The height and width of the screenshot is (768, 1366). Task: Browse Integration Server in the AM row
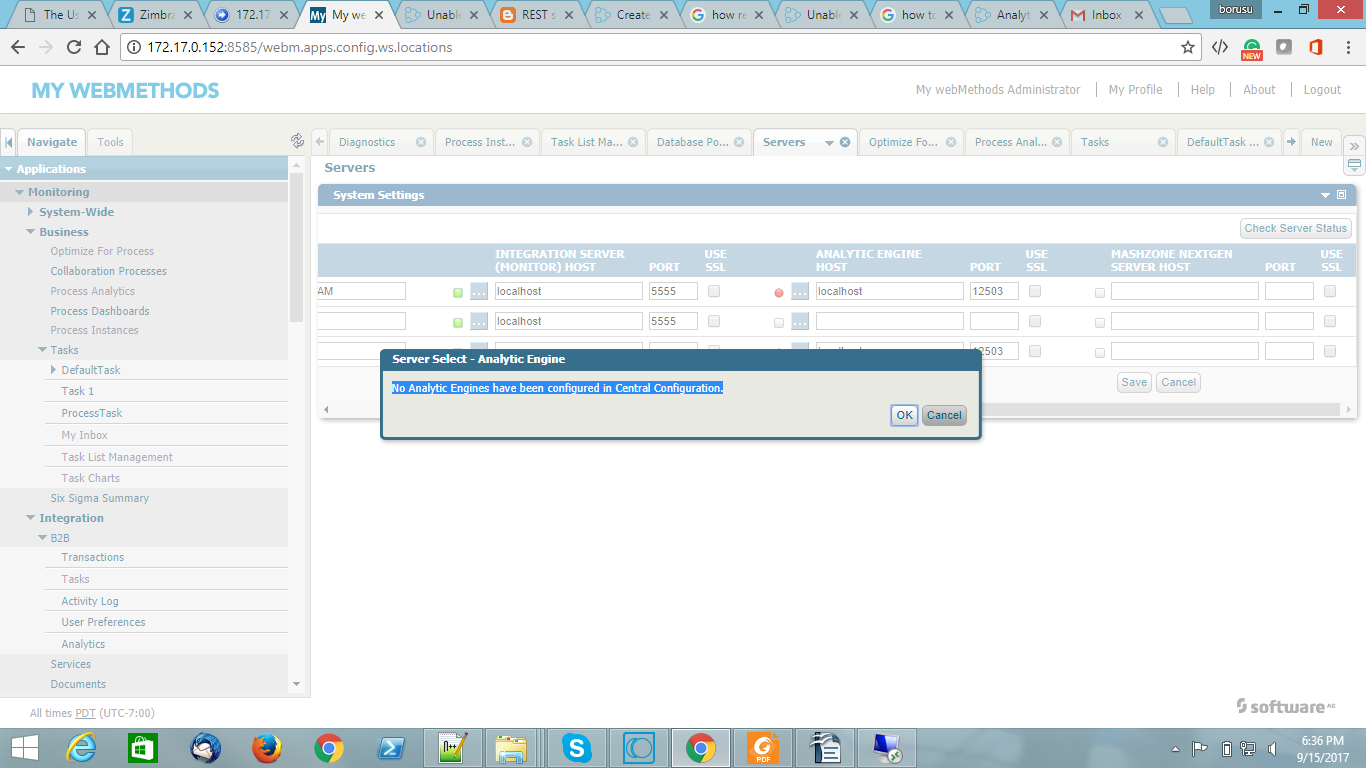coord(479,292)
